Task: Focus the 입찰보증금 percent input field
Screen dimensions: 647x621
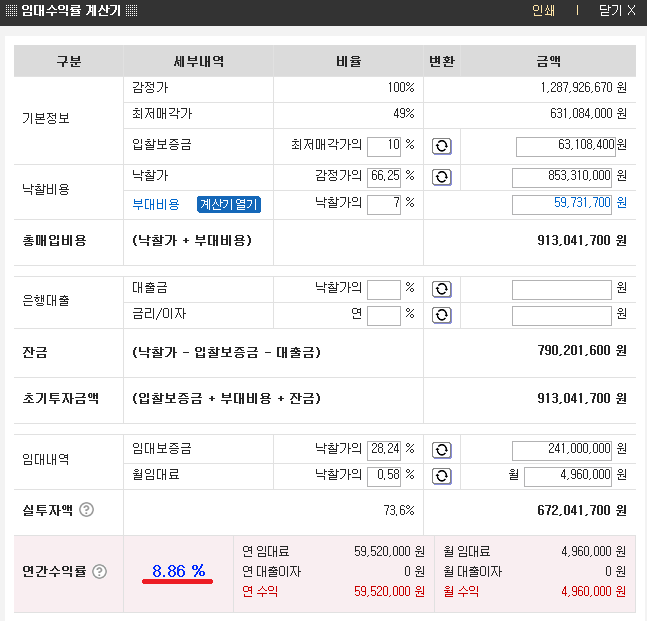Action: (384, 146)
